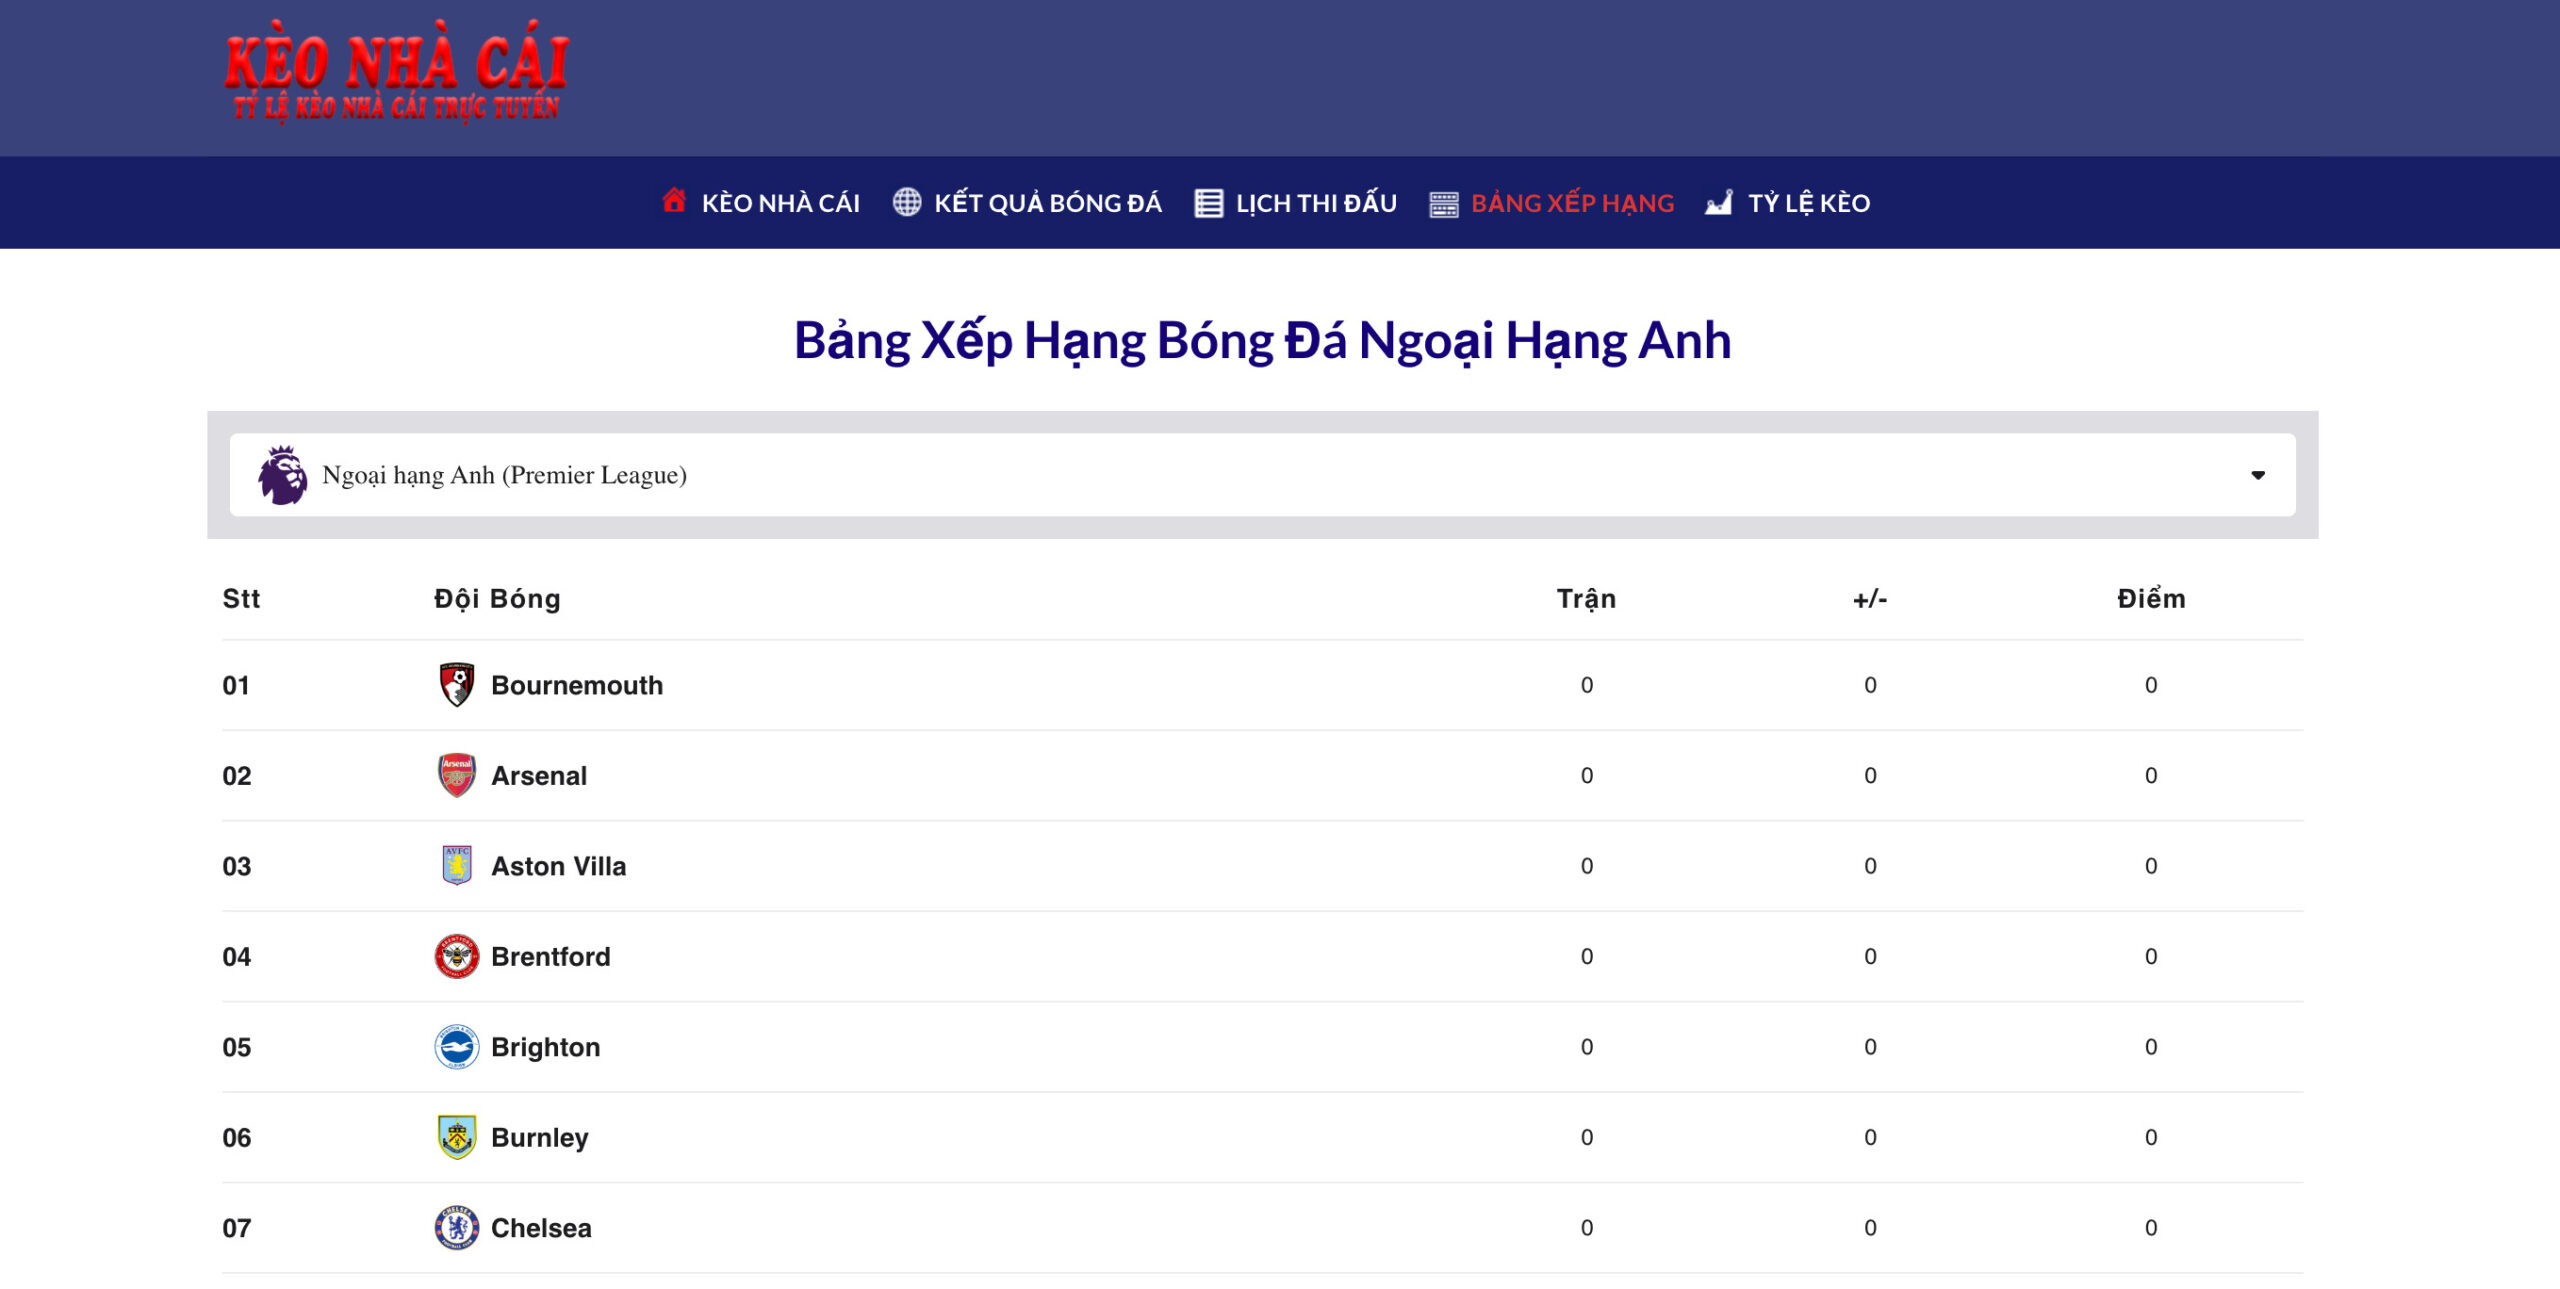Viewport: 2560px width, 1289px height.
Task: Click the chart icon beside Tỷ Lệ Kèo
Action: click(x=1718, y=202)
